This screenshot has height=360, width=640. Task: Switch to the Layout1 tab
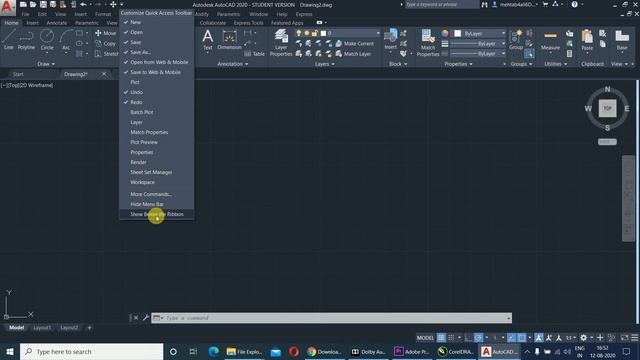[x=42, y=328]
